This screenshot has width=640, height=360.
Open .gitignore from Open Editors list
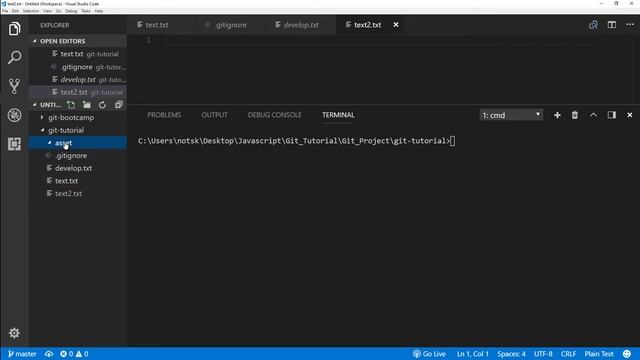(78, 67)
